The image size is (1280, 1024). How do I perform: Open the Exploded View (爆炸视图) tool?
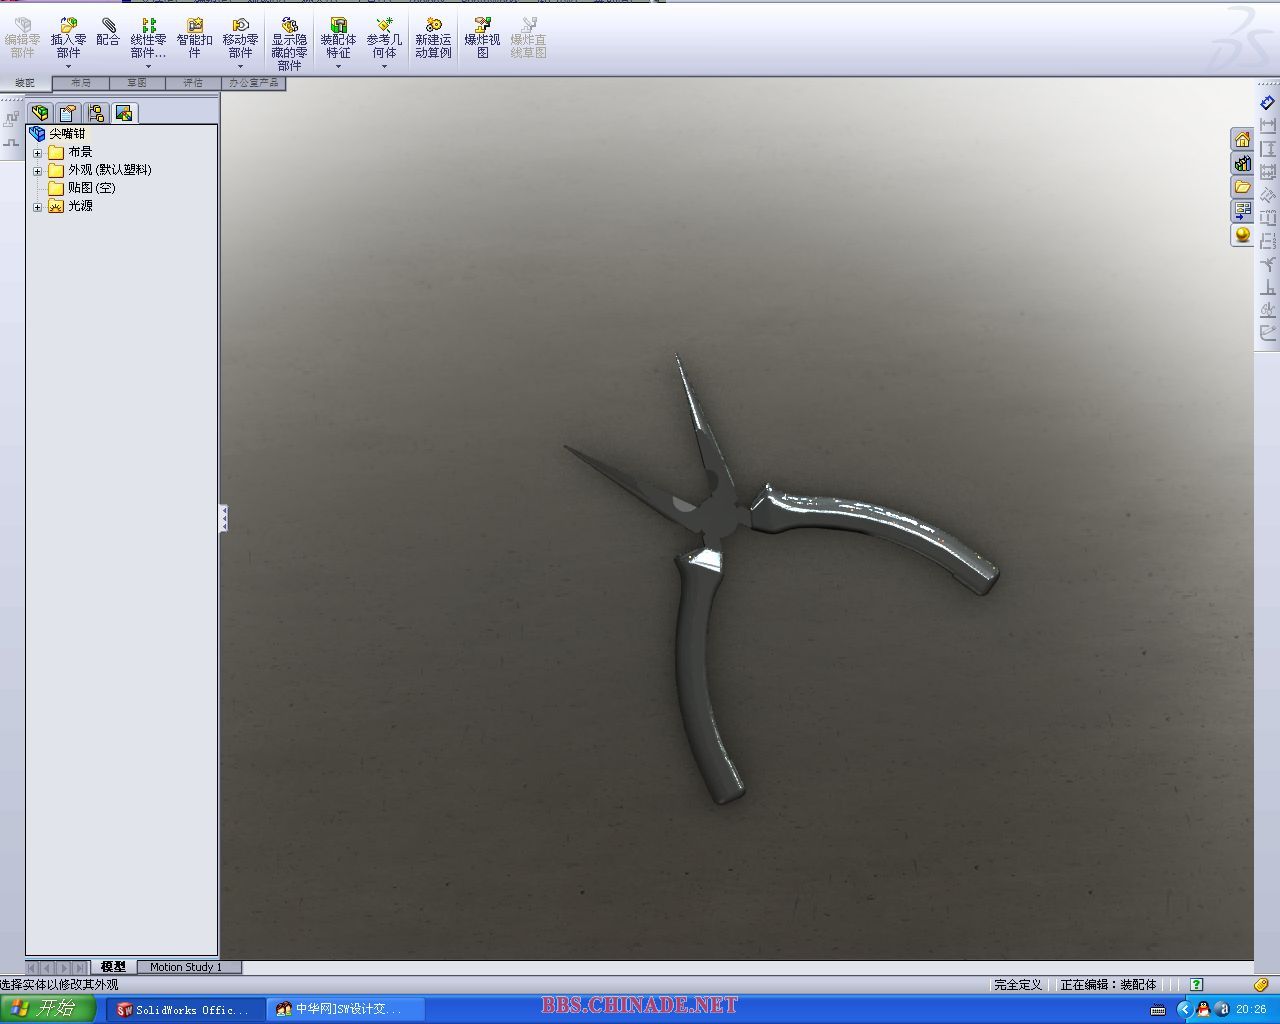482,37
